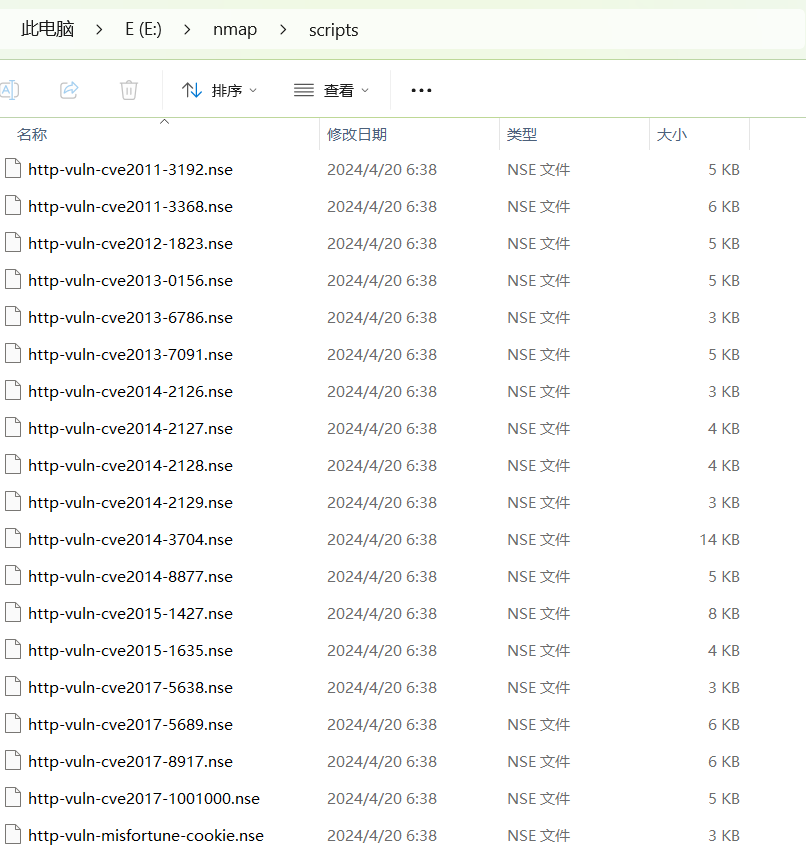806x850 pixels.
Task: Click the Delete trash icon
Action: click(x=128, y=90)
